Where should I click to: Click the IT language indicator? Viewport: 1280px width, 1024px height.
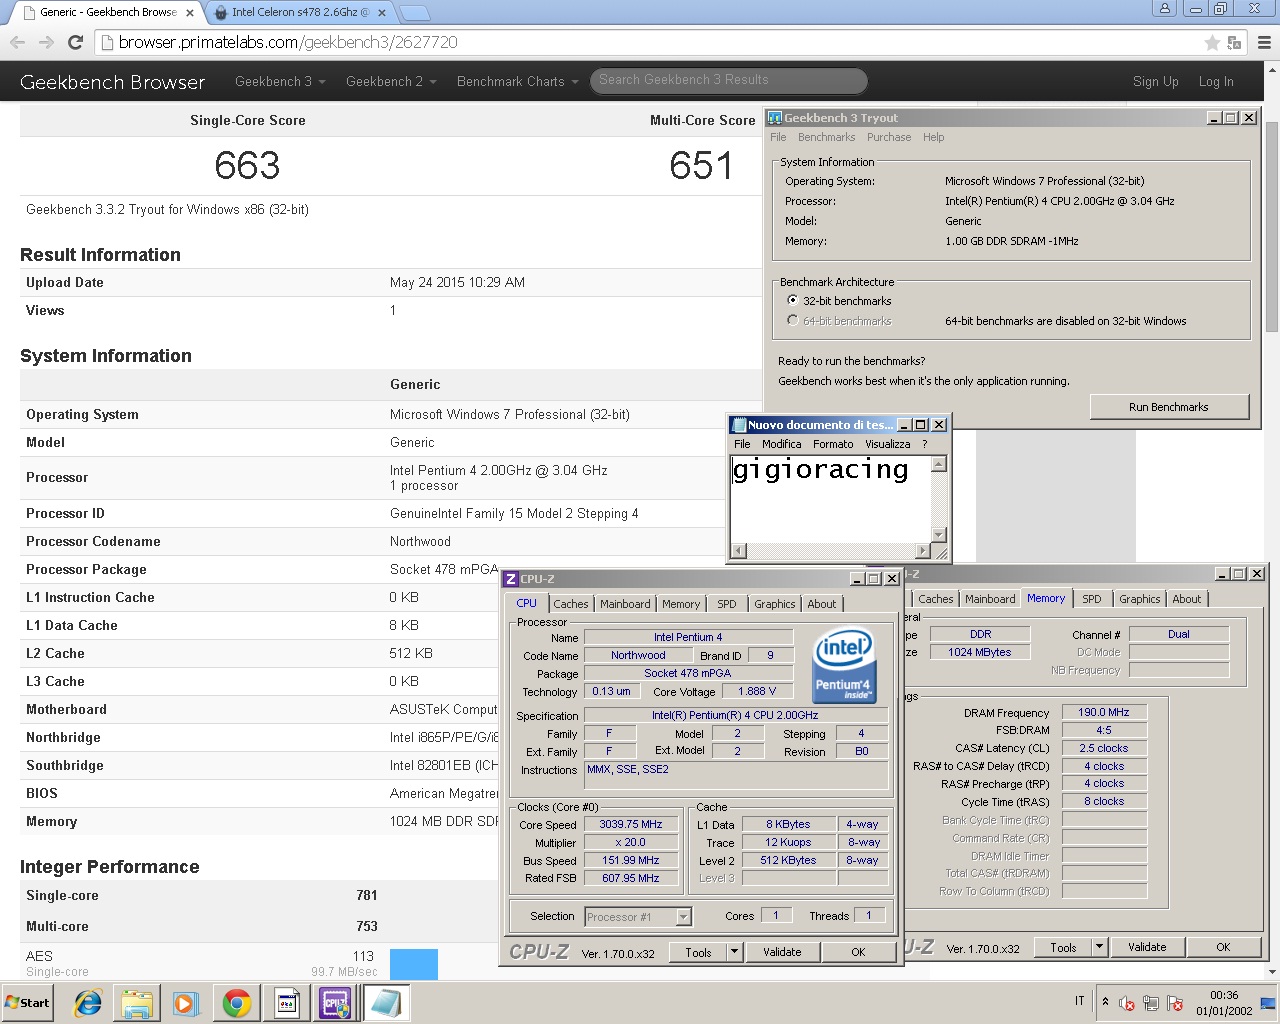tap(1080, 1001)
